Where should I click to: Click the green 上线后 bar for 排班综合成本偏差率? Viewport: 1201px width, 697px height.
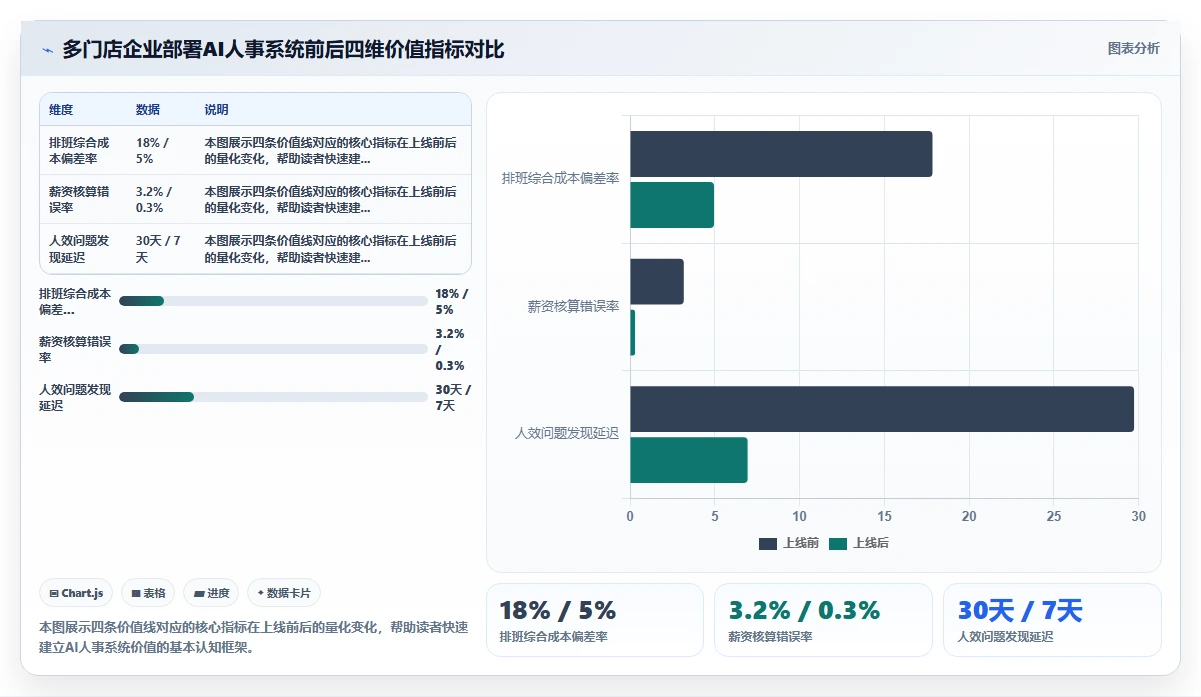[672, 205]
